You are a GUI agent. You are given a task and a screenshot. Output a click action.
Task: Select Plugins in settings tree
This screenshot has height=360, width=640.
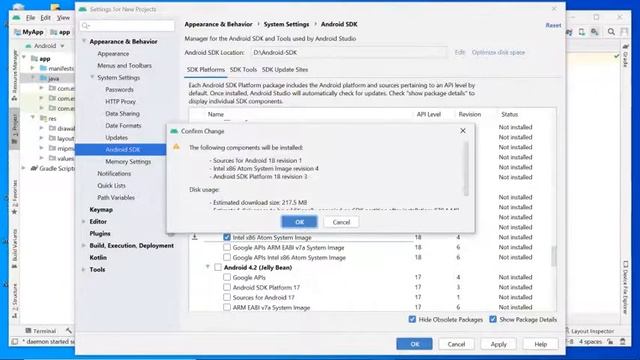pos(100,233)
